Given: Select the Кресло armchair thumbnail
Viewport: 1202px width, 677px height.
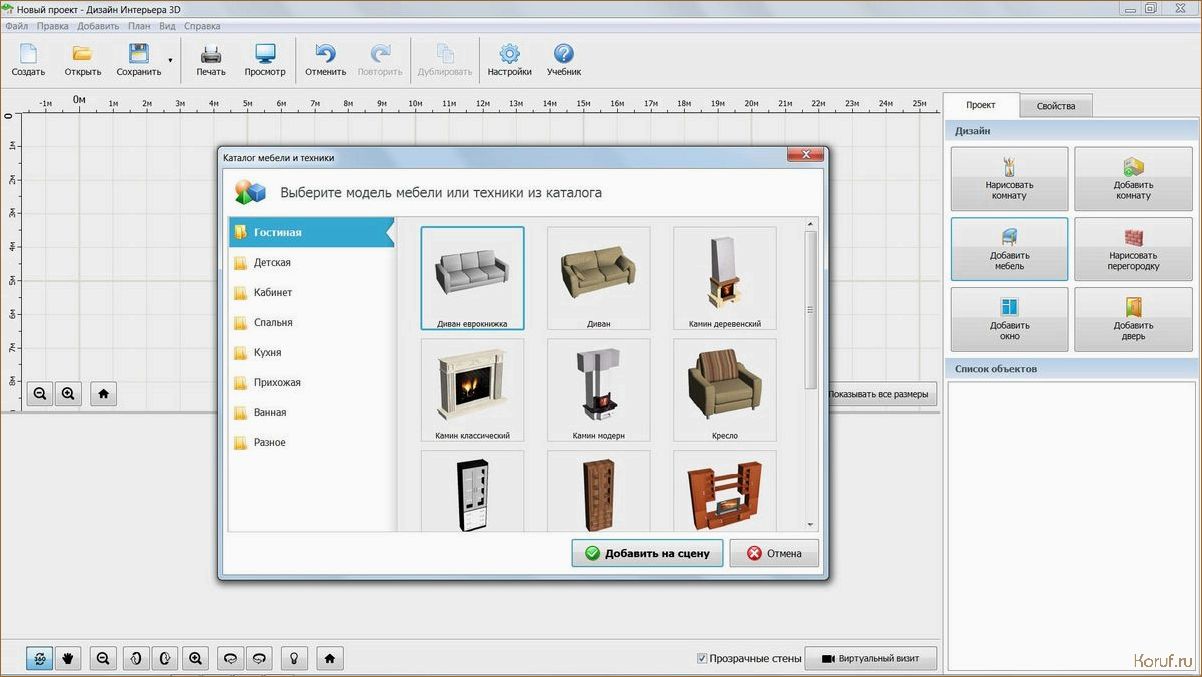Looking at the screenshot, I should pos(724,390).
